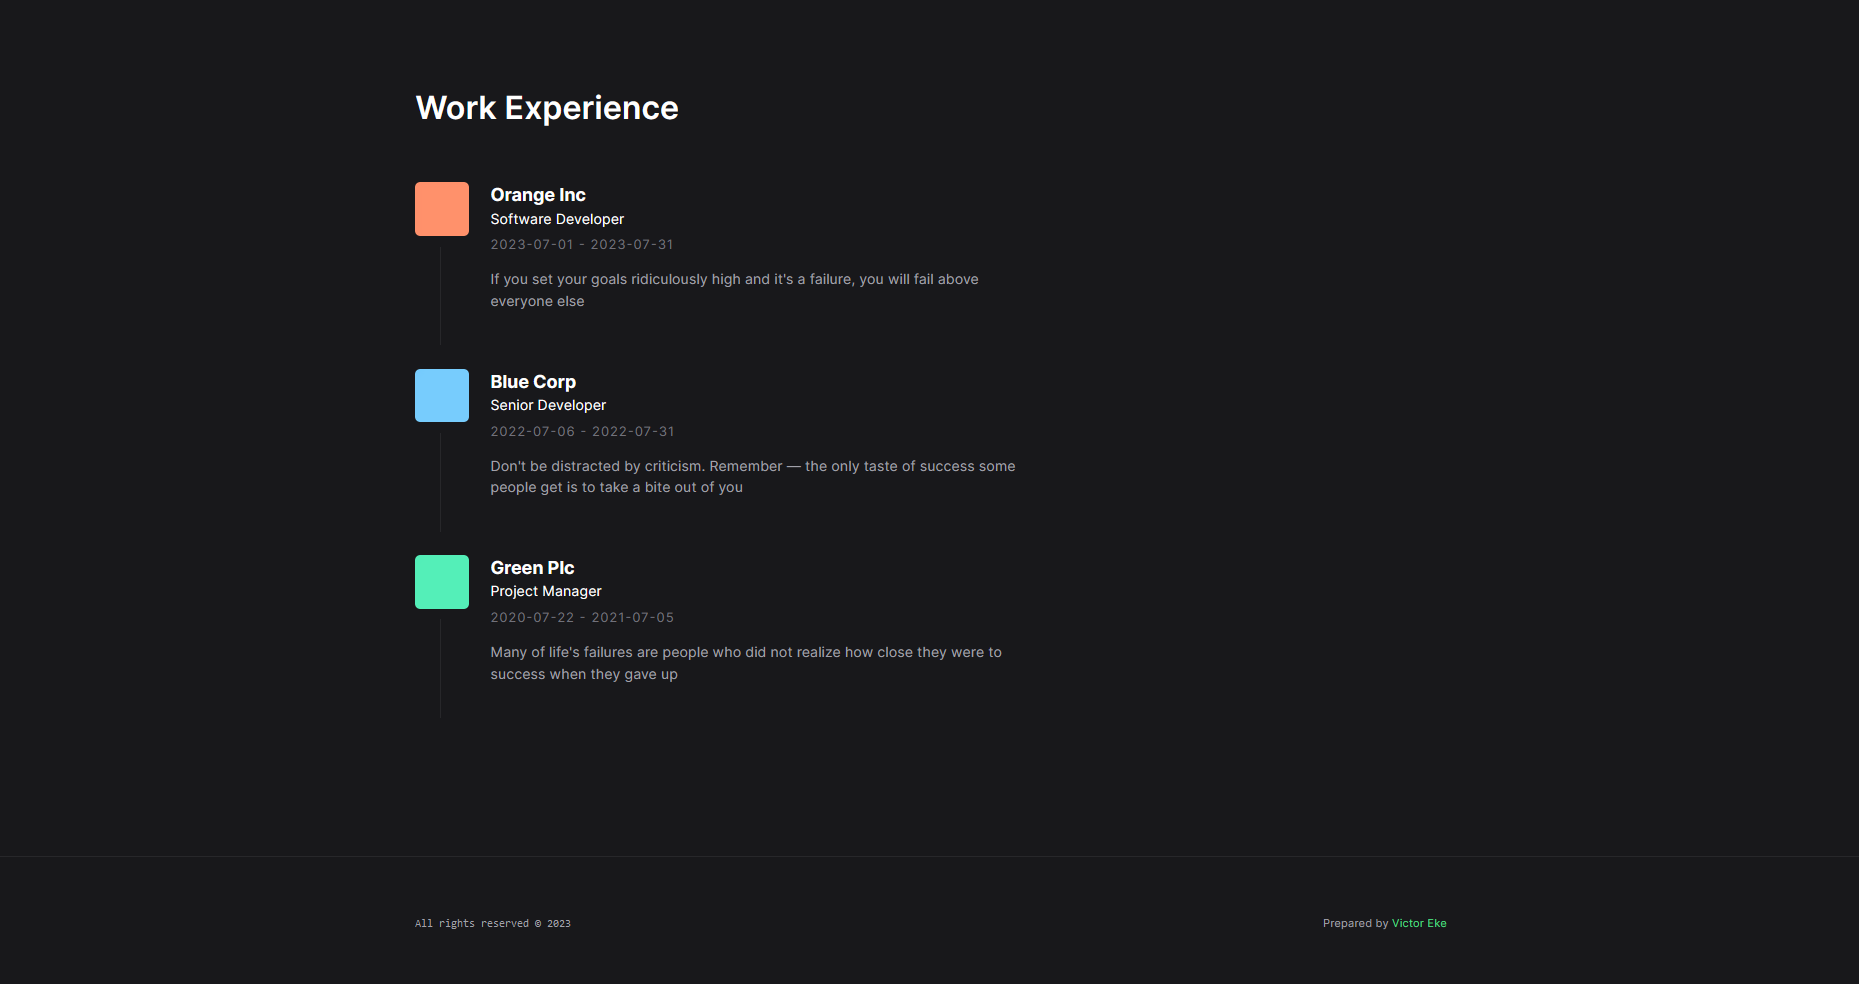
Task: Select the Blue Corp company name
Action: [533, 382]
